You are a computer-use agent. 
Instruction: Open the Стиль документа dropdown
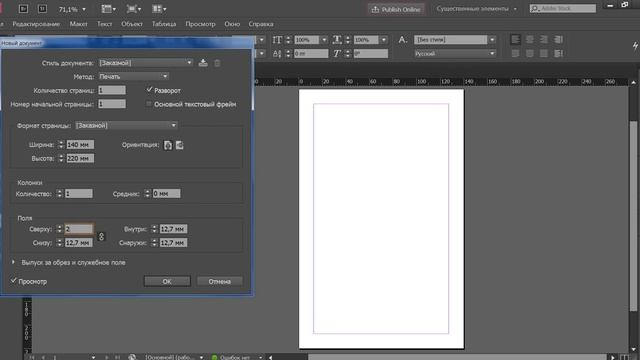click(145, 63)
